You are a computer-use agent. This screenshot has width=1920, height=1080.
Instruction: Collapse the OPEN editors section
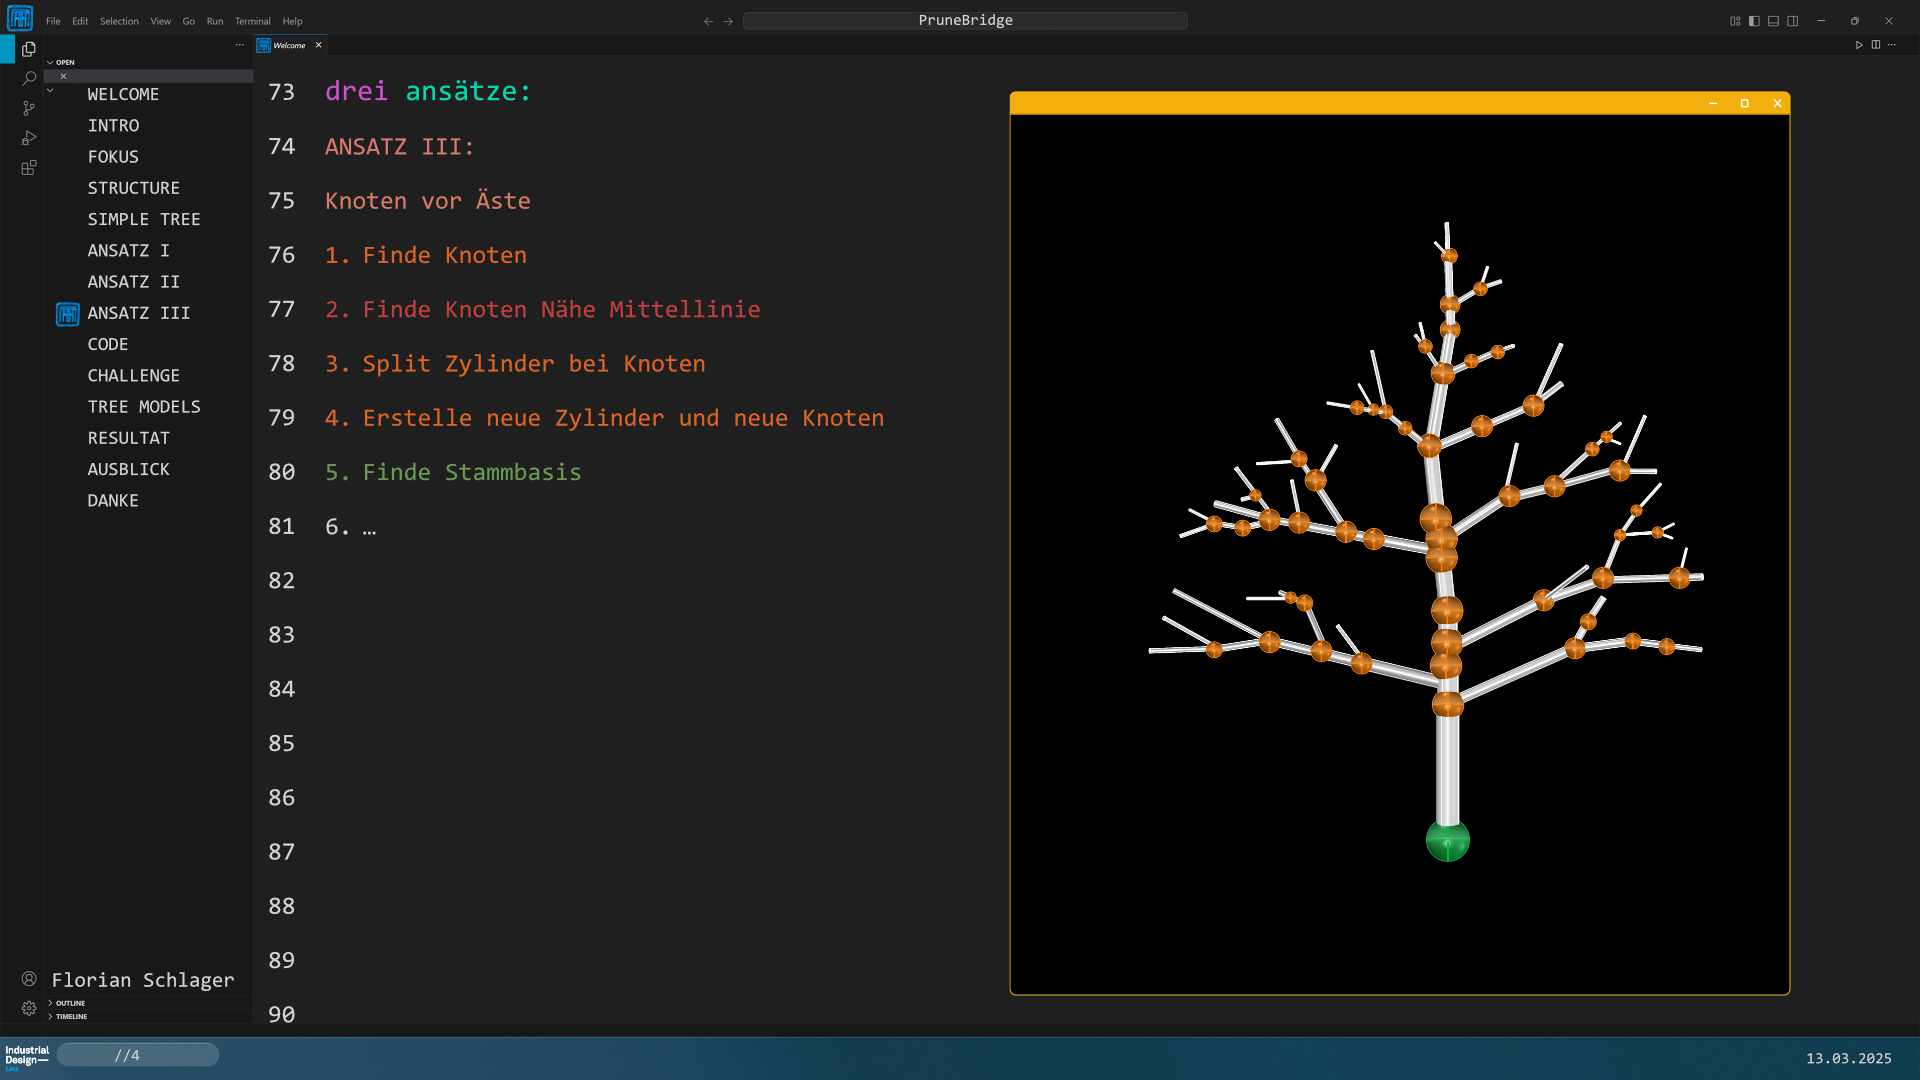click(x=60, y=62)
